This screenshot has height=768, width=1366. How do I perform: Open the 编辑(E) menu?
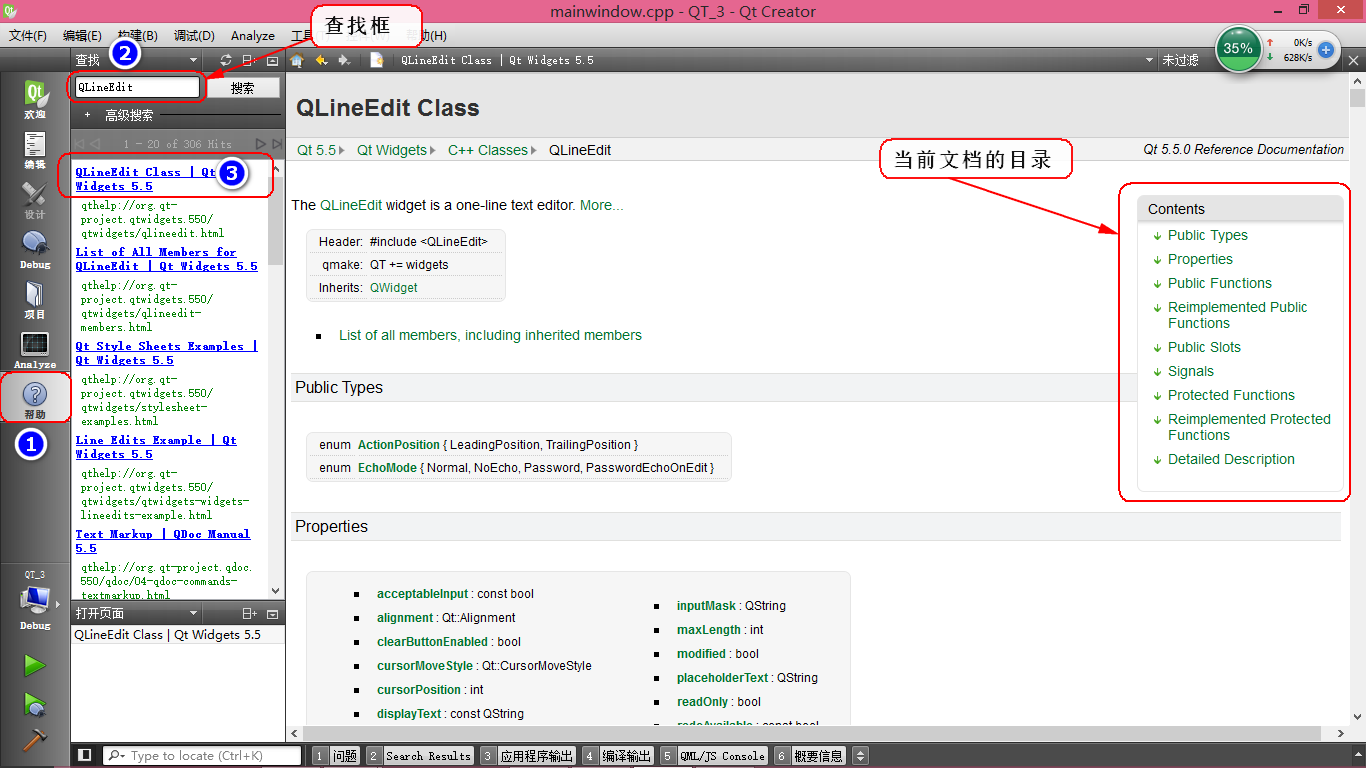point(82,36)
